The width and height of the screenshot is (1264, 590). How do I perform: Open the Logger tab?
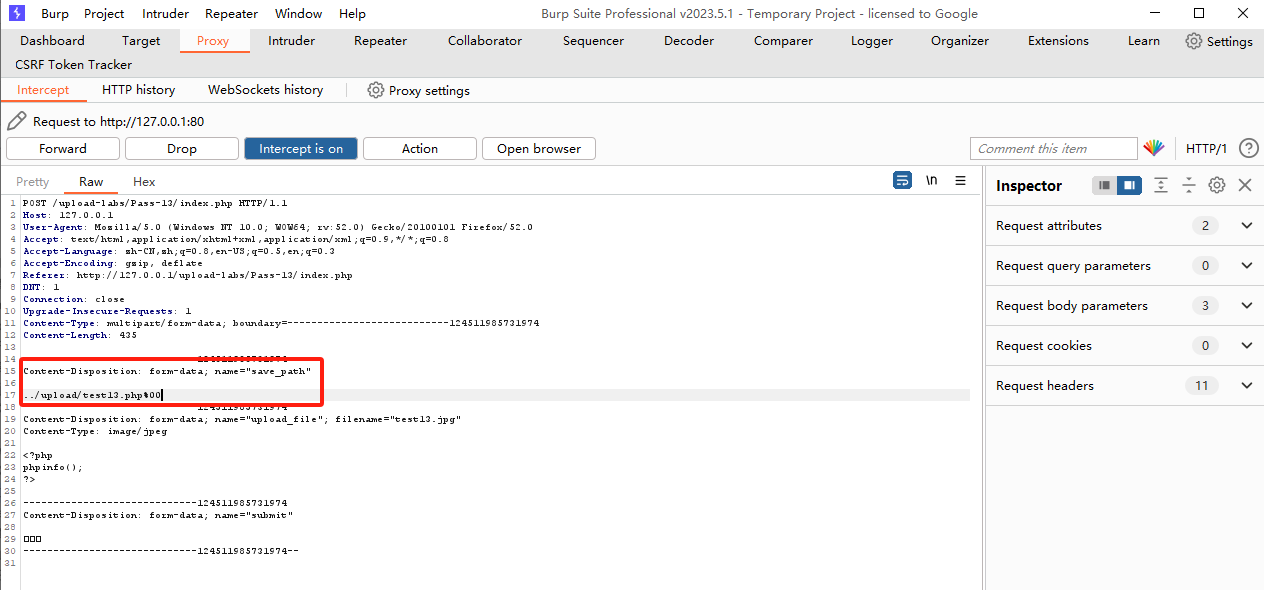(872, 41)
